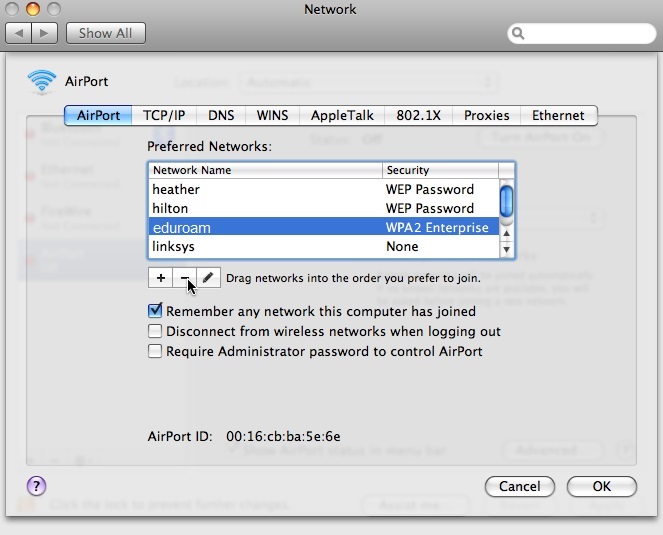Go forward with the right arrow button

[44, 33]
